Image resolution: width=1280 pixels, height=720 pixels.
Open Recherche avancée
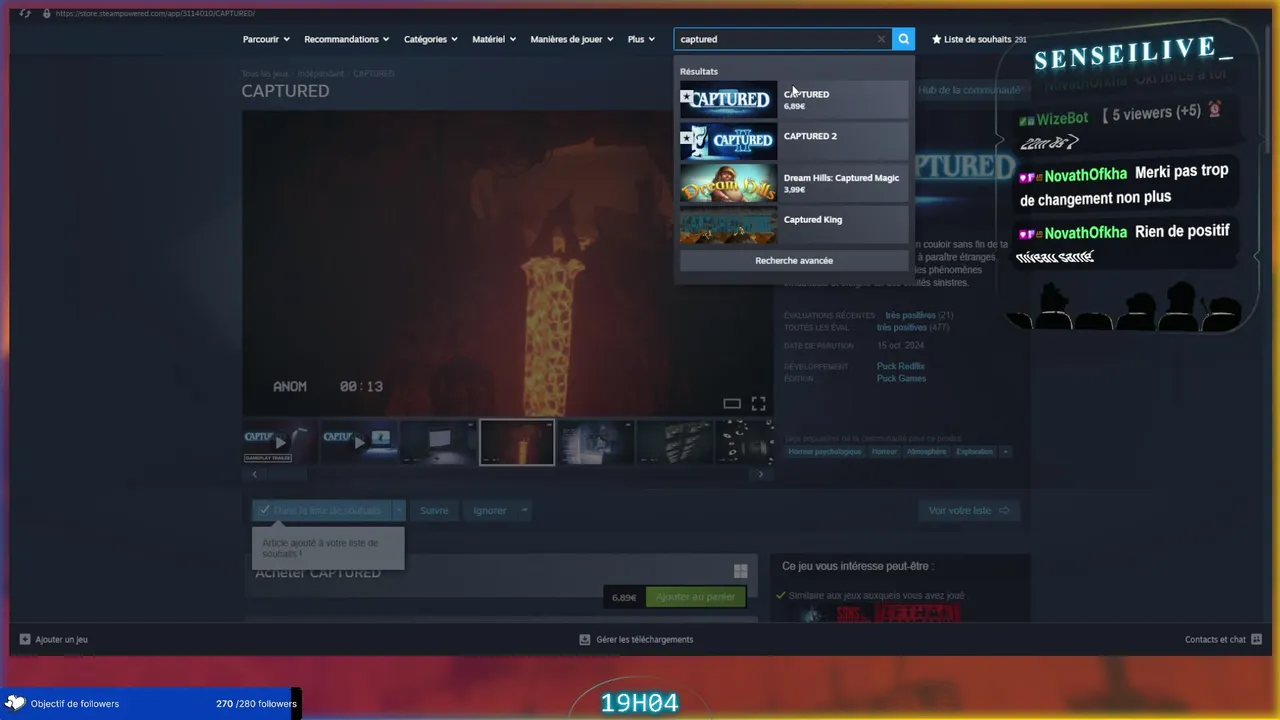pos(794,261)
